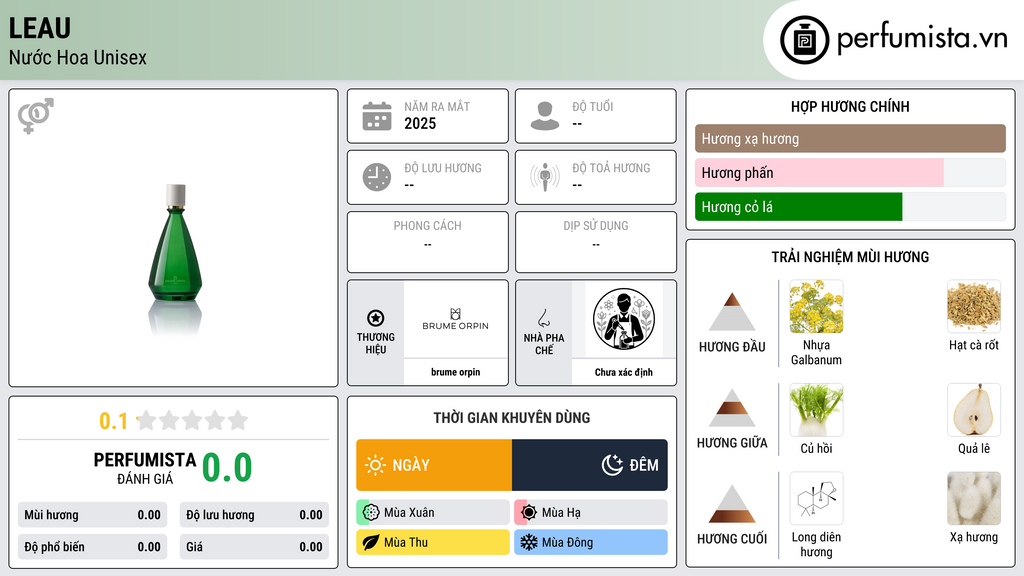Click the Hương cuối pyramid icon
The width and height of the screenshot is (1024, 576).
coord(732,504)
